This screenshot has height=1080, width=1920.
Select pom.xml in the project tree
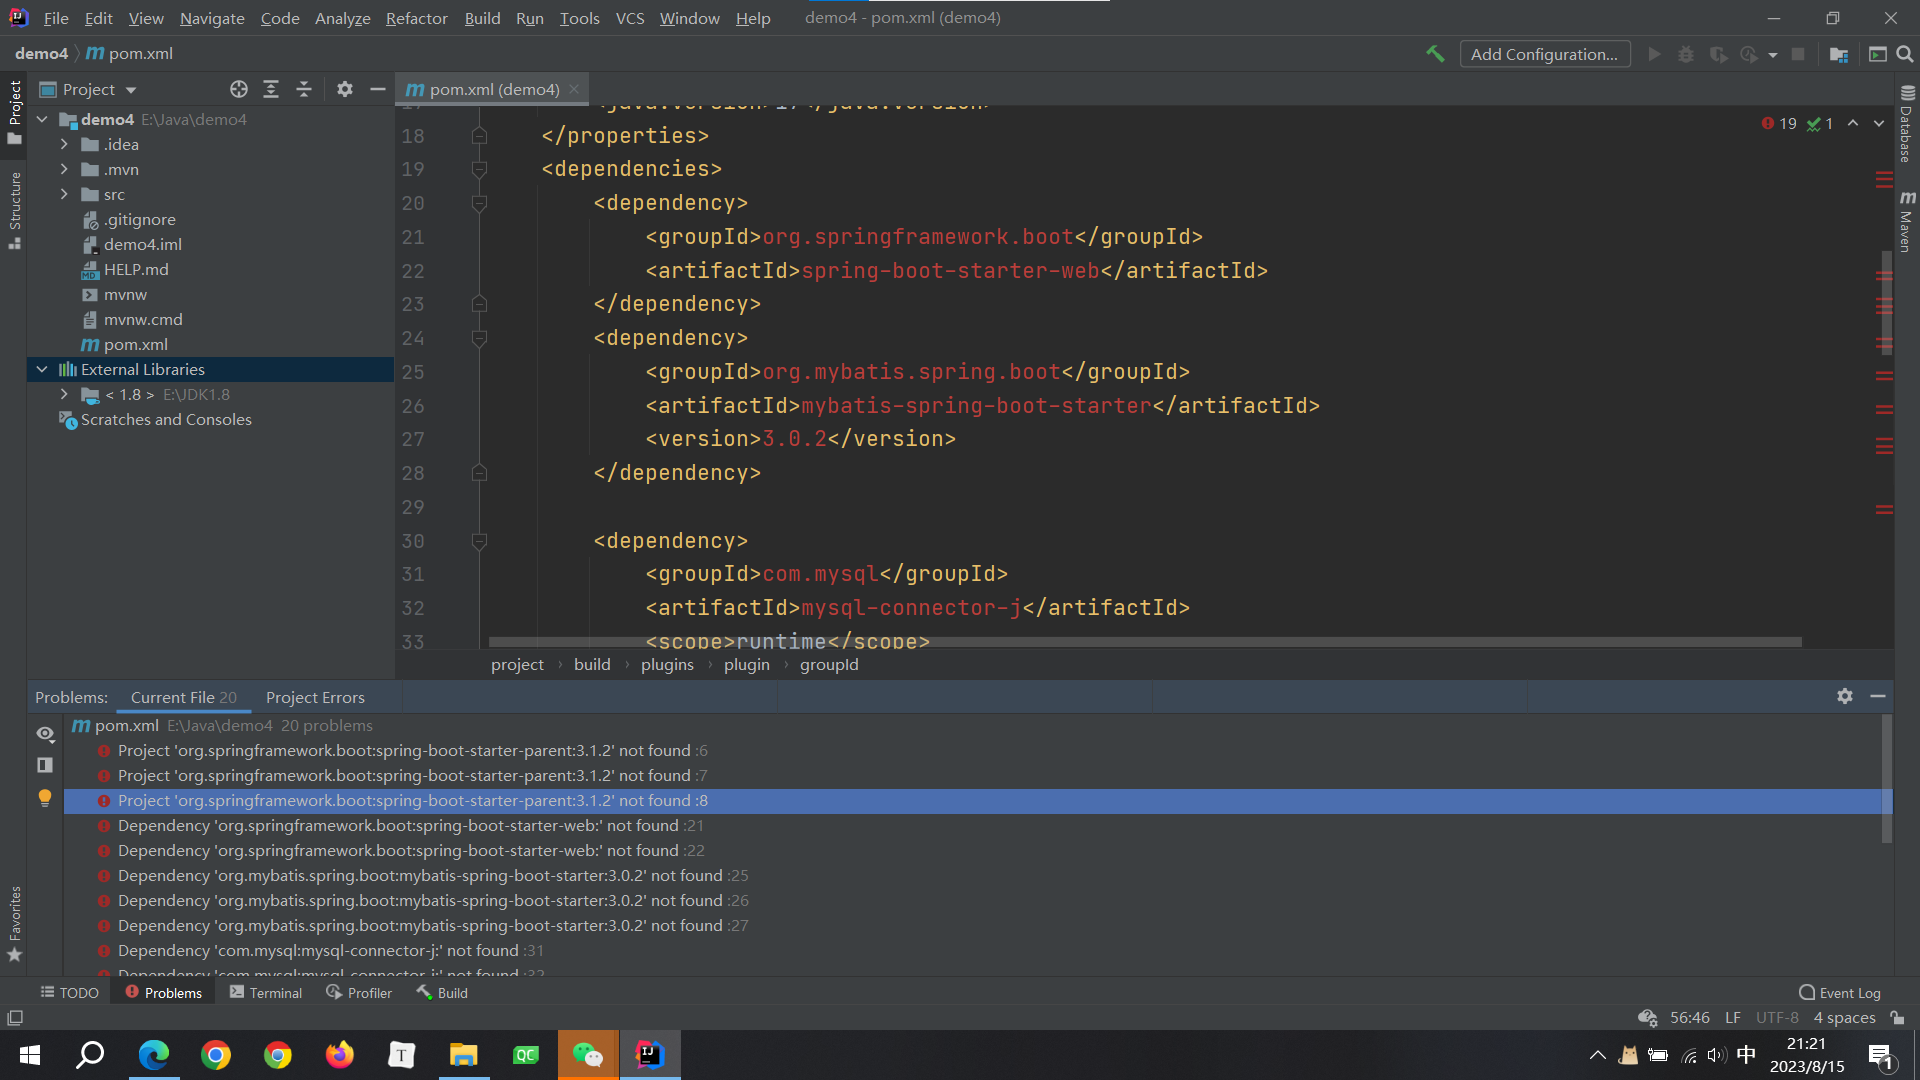coord(135,344)
